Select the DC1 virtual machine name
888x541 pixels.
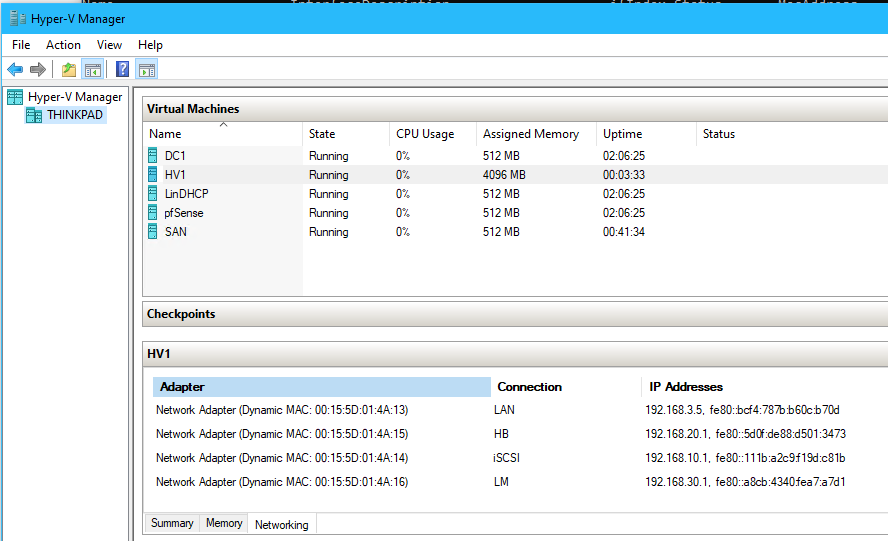click(x=175, y=156)
